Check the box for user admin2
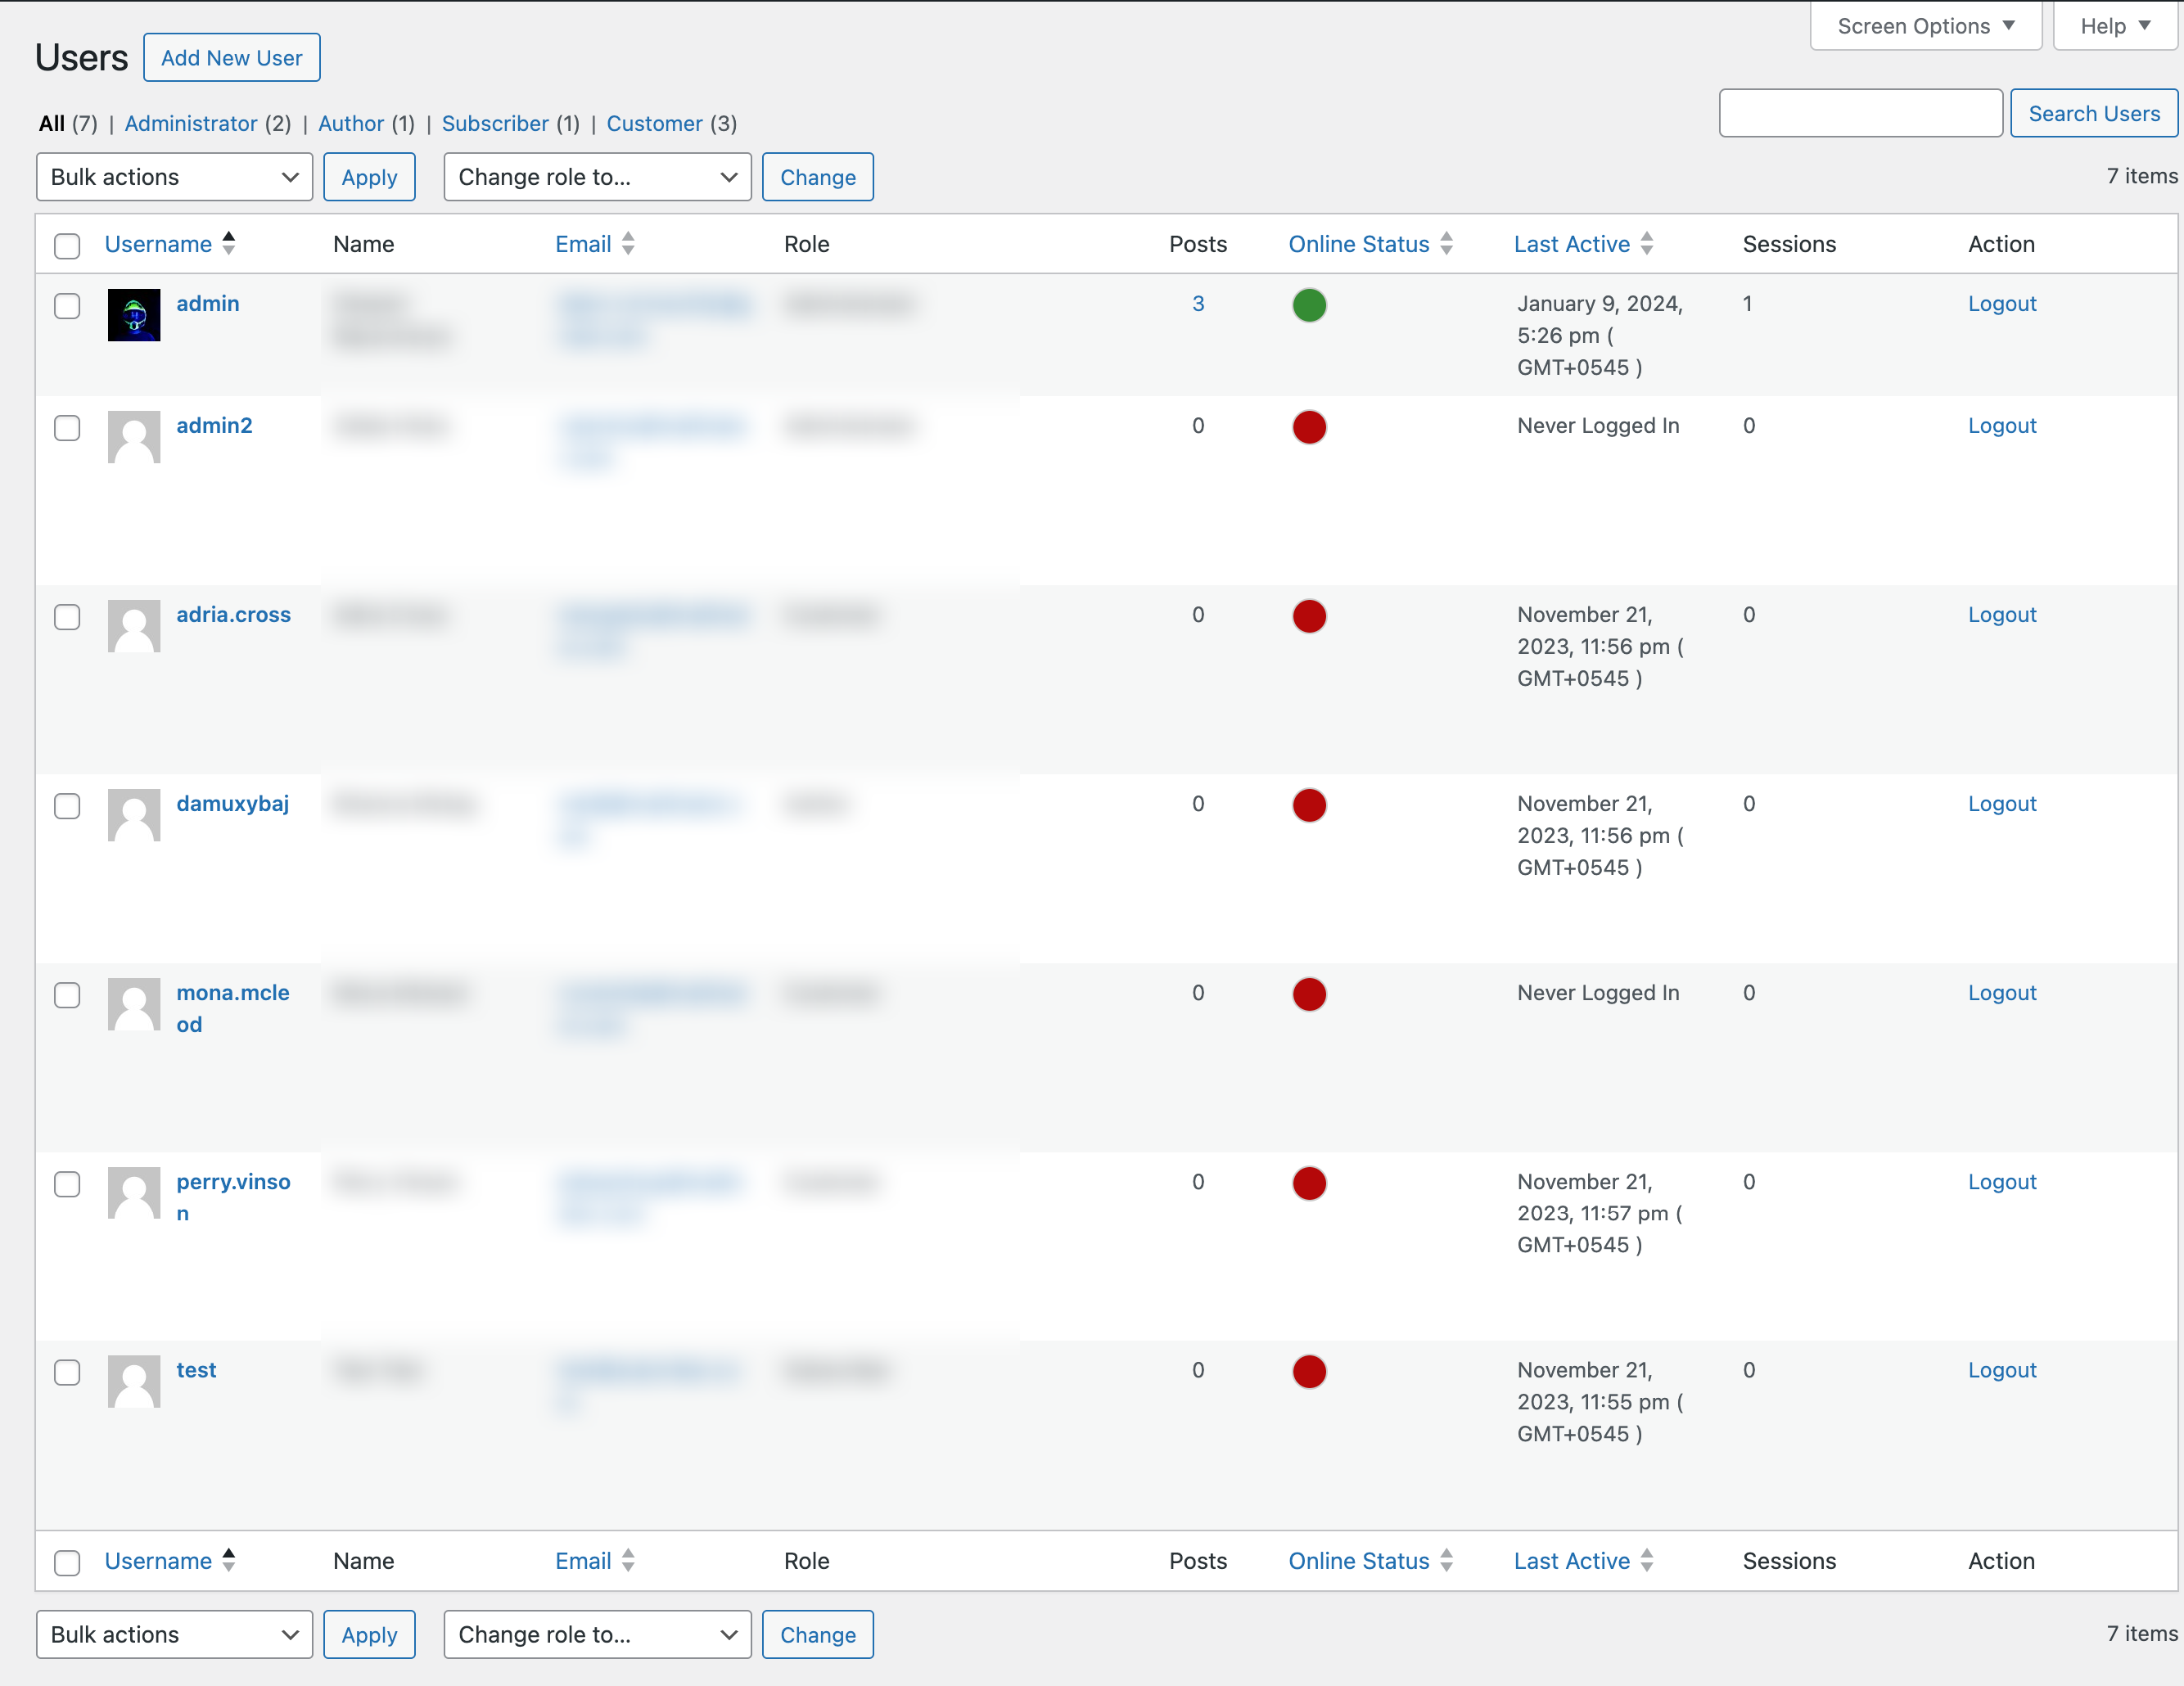The width and height of the screenshot is (2184, 1686). [67, 428]
